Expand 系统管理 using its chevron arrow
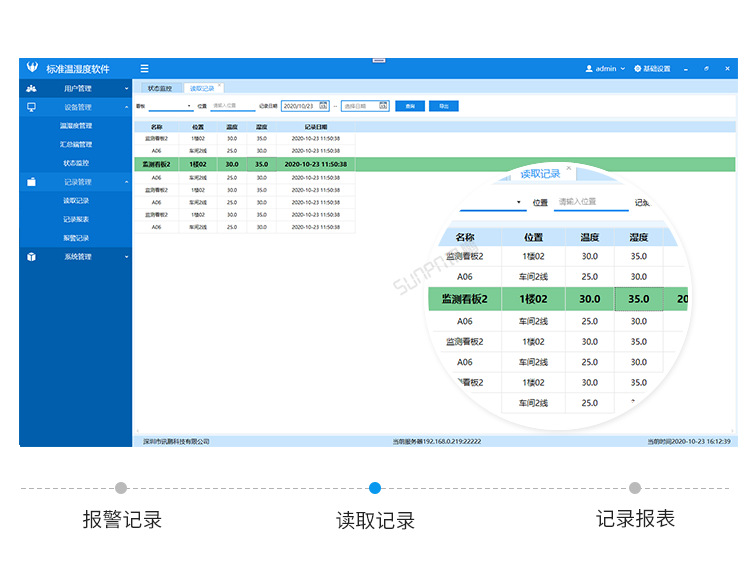 tap(126, 257)
